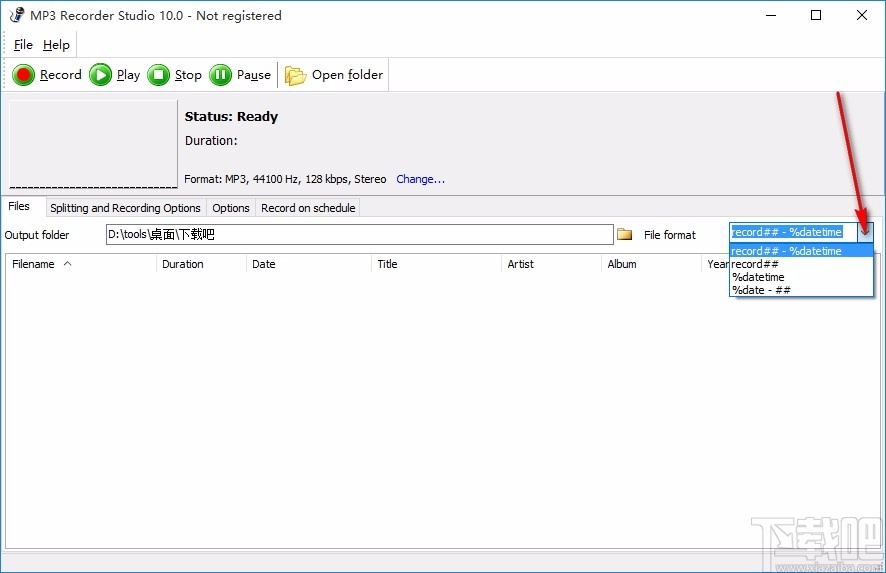Stop recording with the Stop button

click(175, 75)
